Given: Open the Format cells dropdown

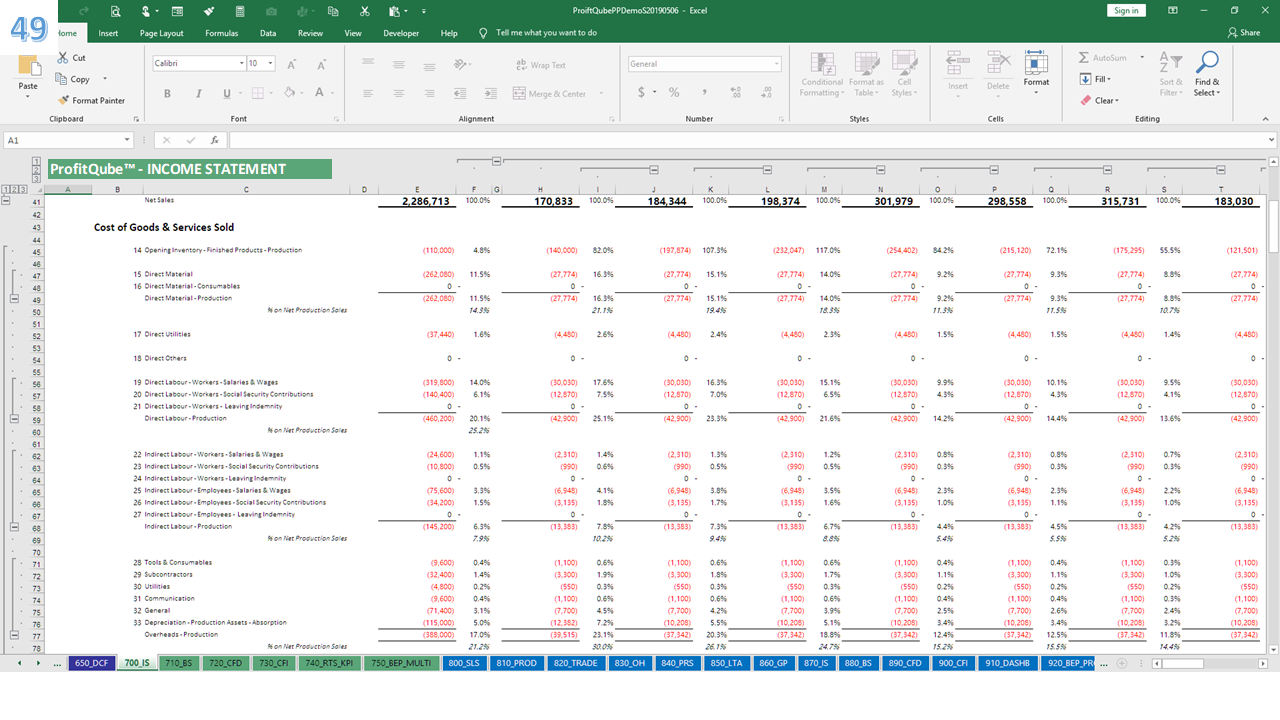Looking at the screenshot, I should (1036, 71).
